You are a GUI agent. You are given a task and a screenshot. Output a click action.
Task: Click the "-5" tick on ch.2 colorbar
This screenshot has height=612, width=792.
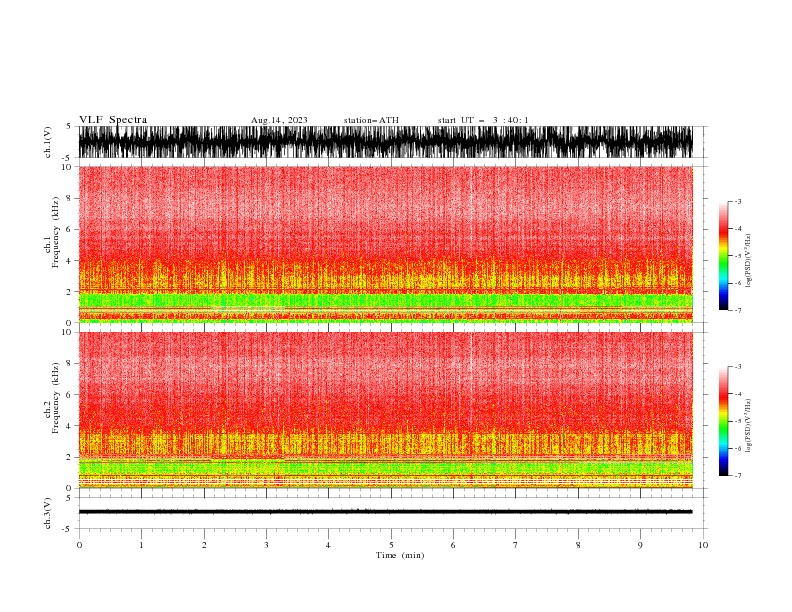point(738,421)
